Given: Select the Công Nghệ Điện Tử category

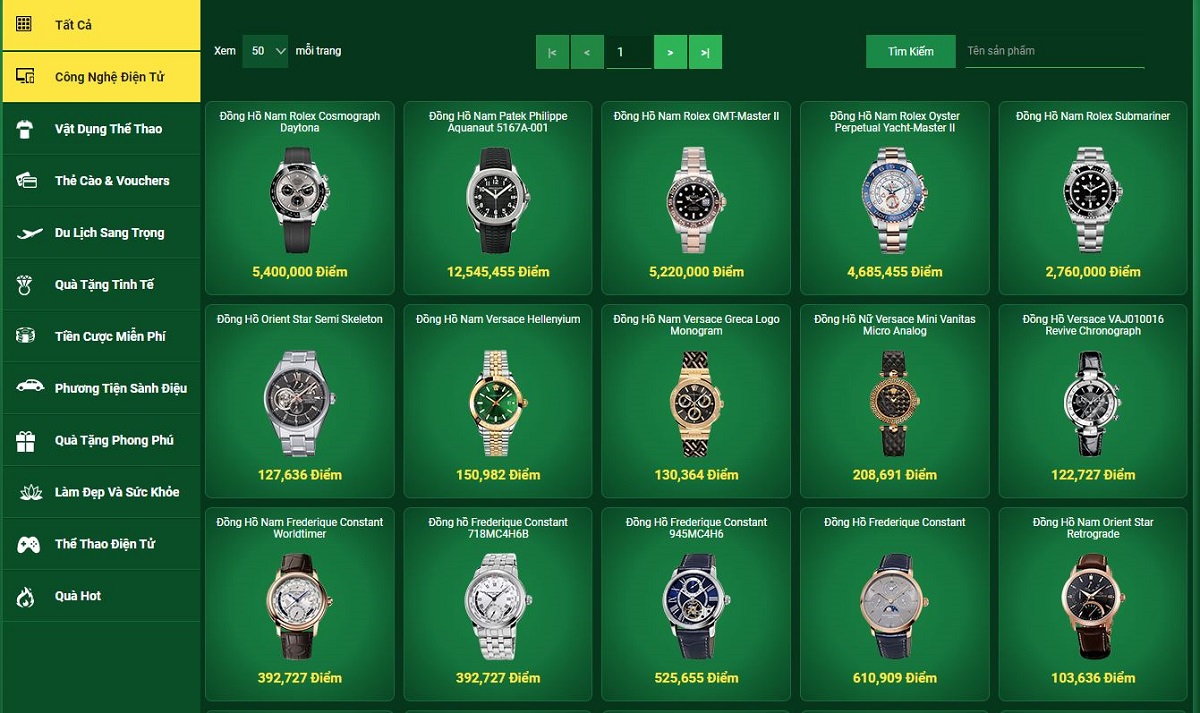Looking at the screenshot, I should [101, 77].
